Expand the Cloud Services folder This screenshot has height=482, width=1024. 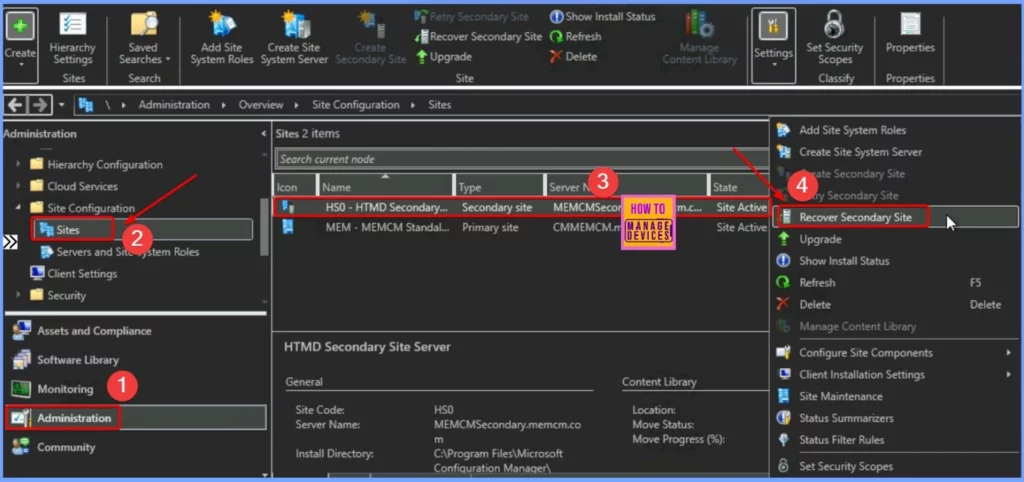pos(18,186)
